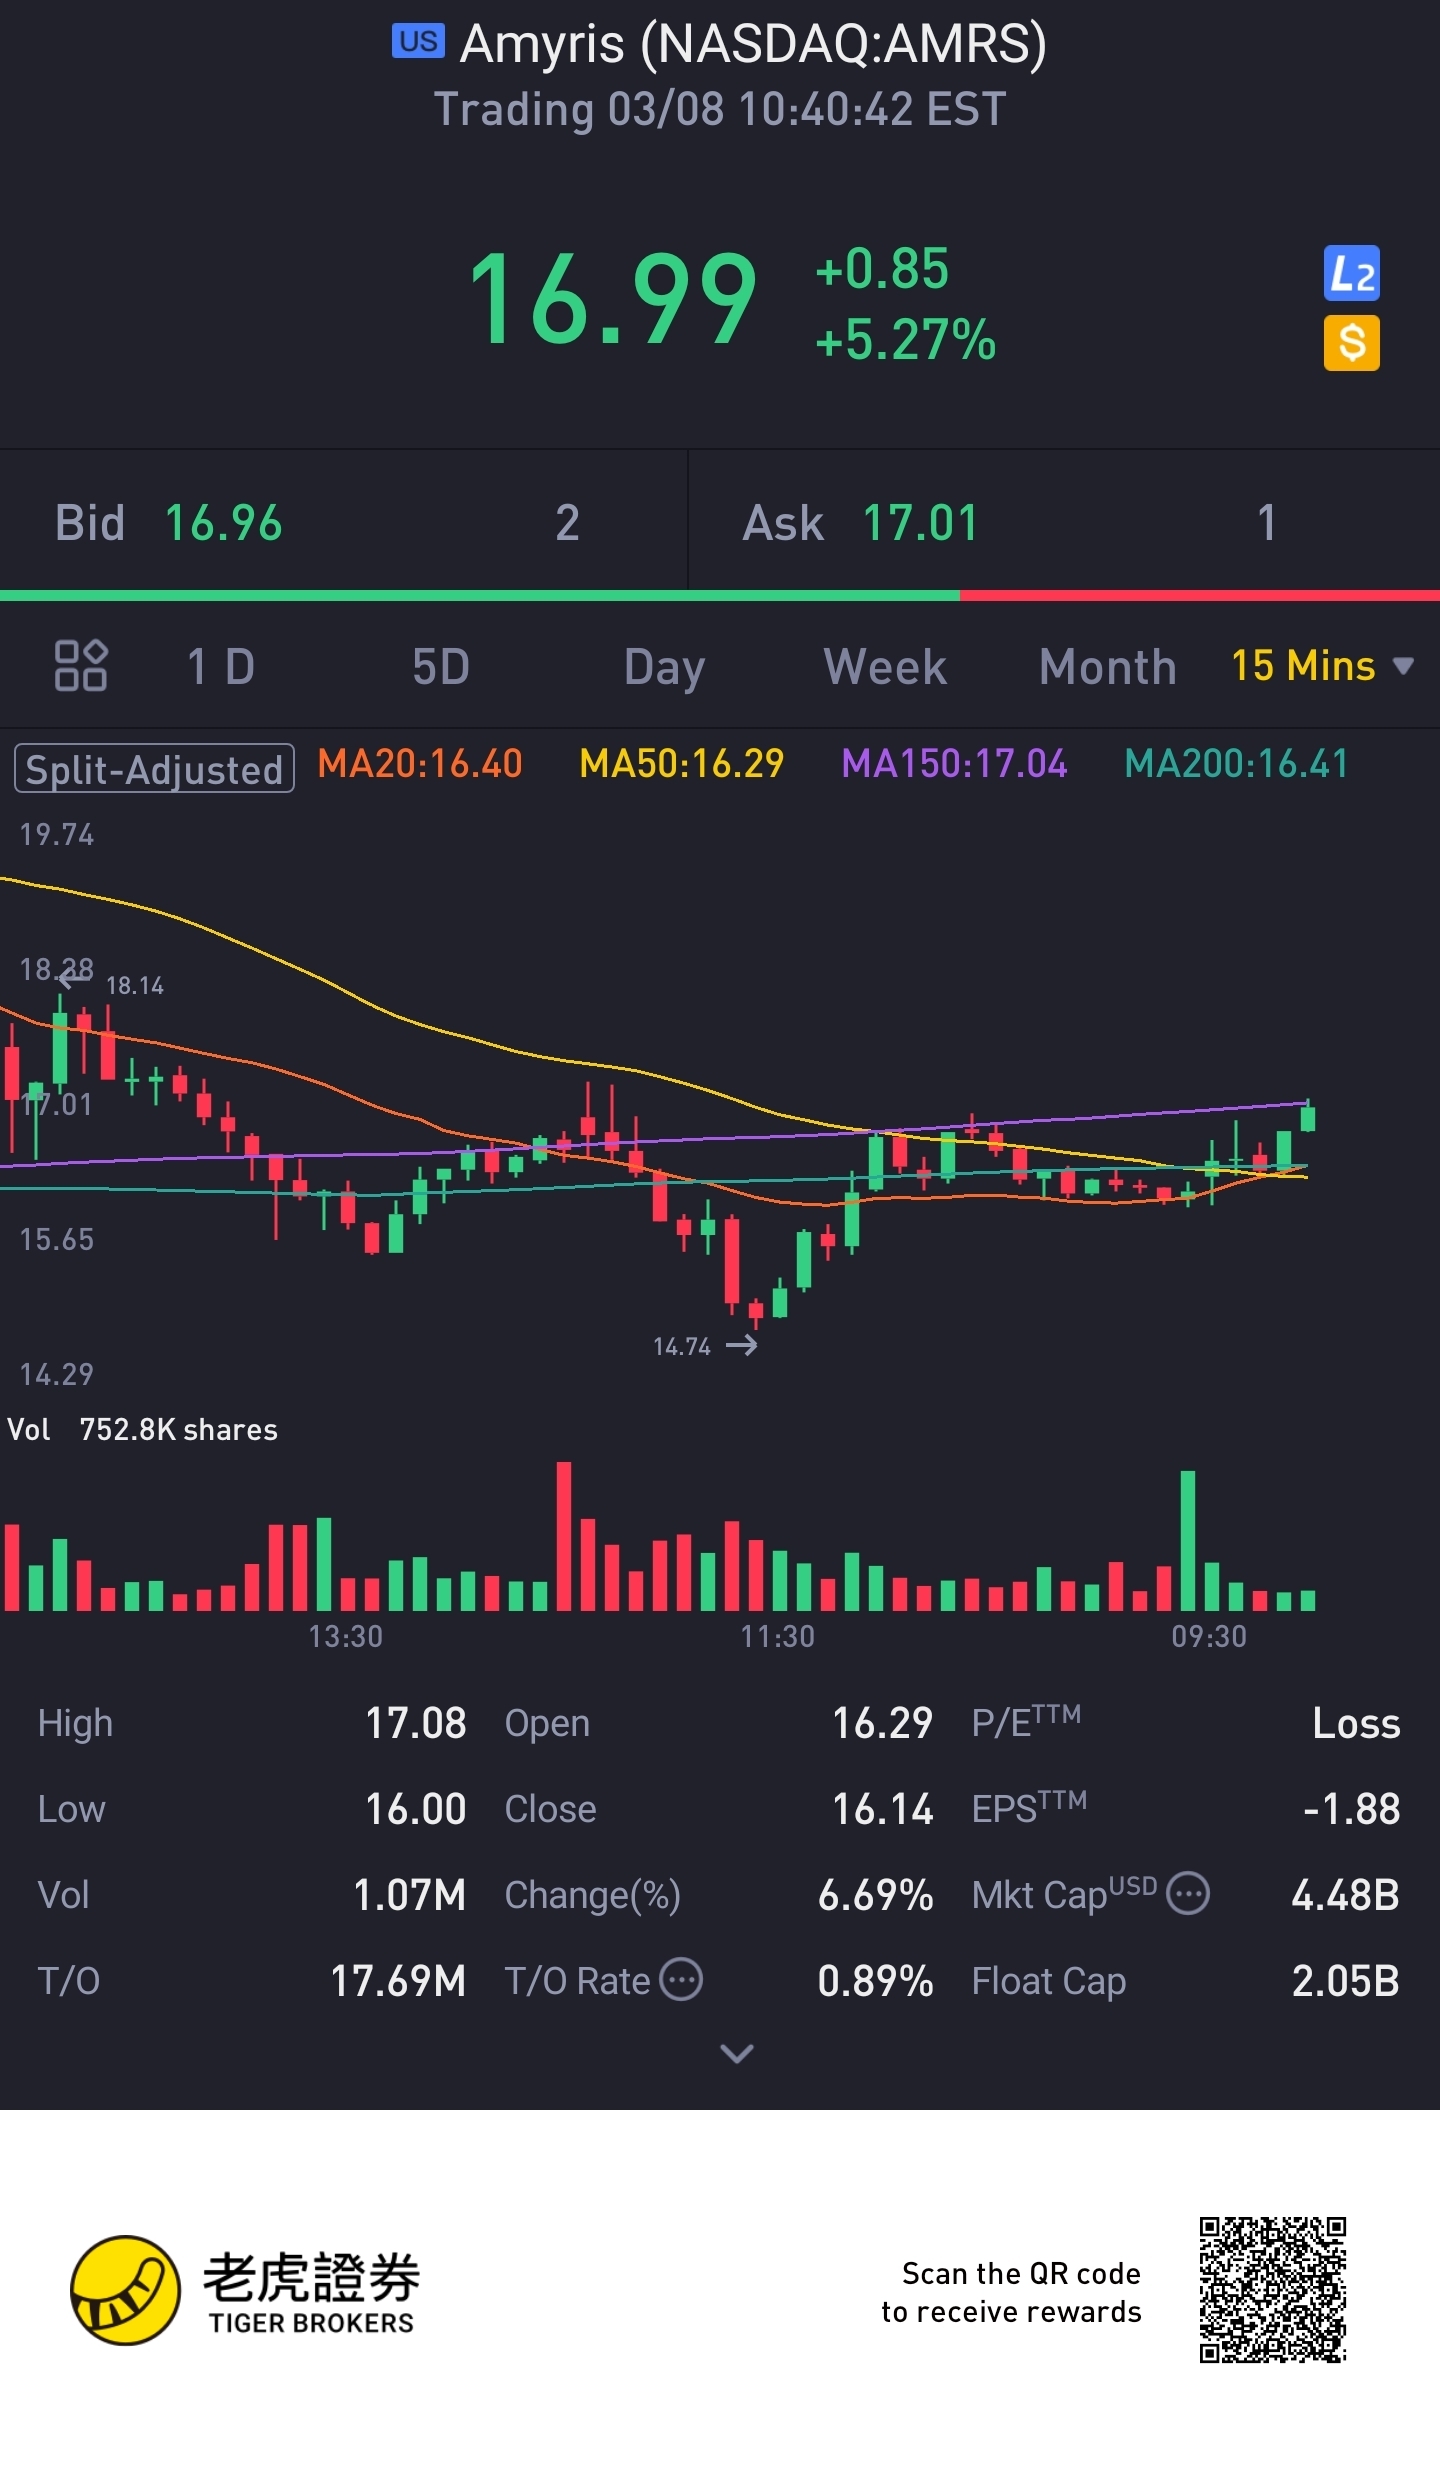This screenshot has height=2472, width=1440.
Task: Tap the T/O Rate value 0.89%
Action: 876,1981
